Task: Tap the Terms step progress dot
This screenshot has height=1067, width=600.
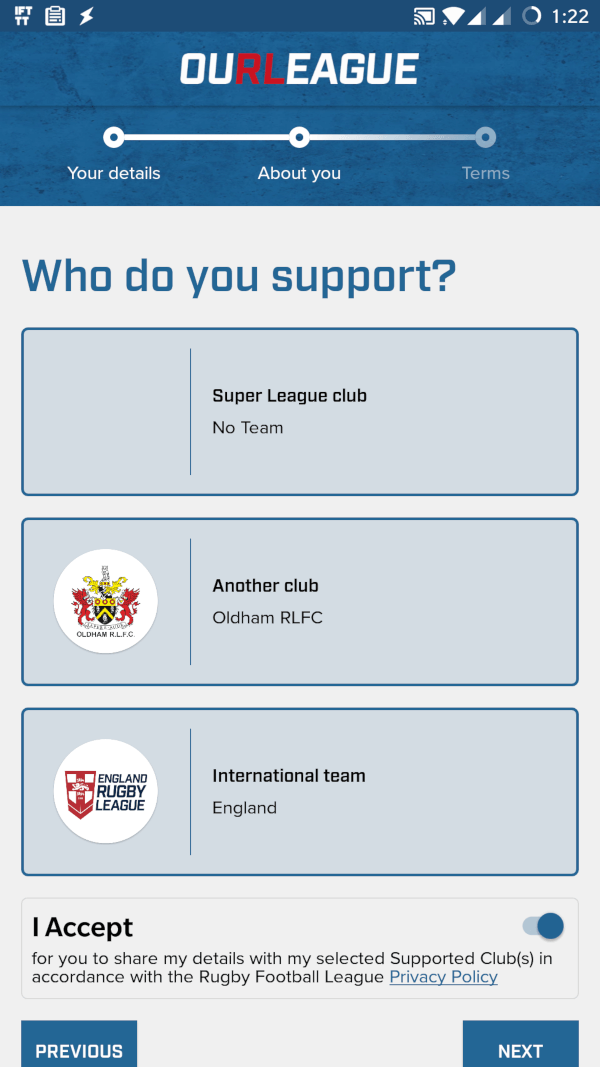Action: point(485,137)
